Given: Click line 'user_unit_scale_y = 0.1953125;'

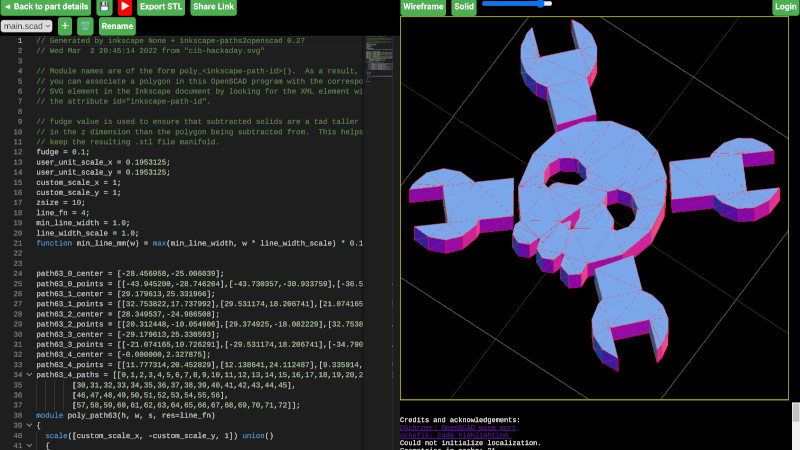Looking at the screenshot, I should 103,172.
